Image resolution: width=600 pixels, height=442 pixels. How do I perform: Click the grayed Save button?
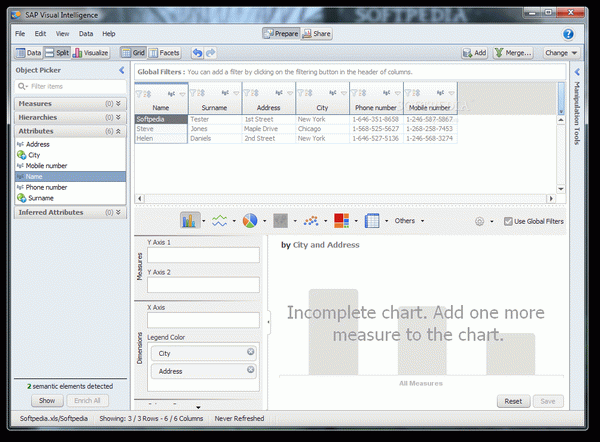click(x=548, y=401)
